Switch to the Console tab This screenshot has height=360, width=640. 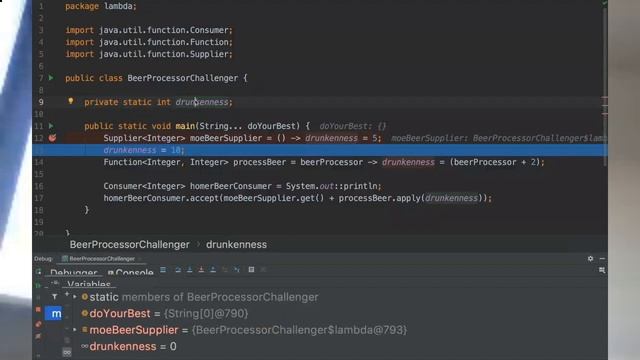click(x=131, y=272)
